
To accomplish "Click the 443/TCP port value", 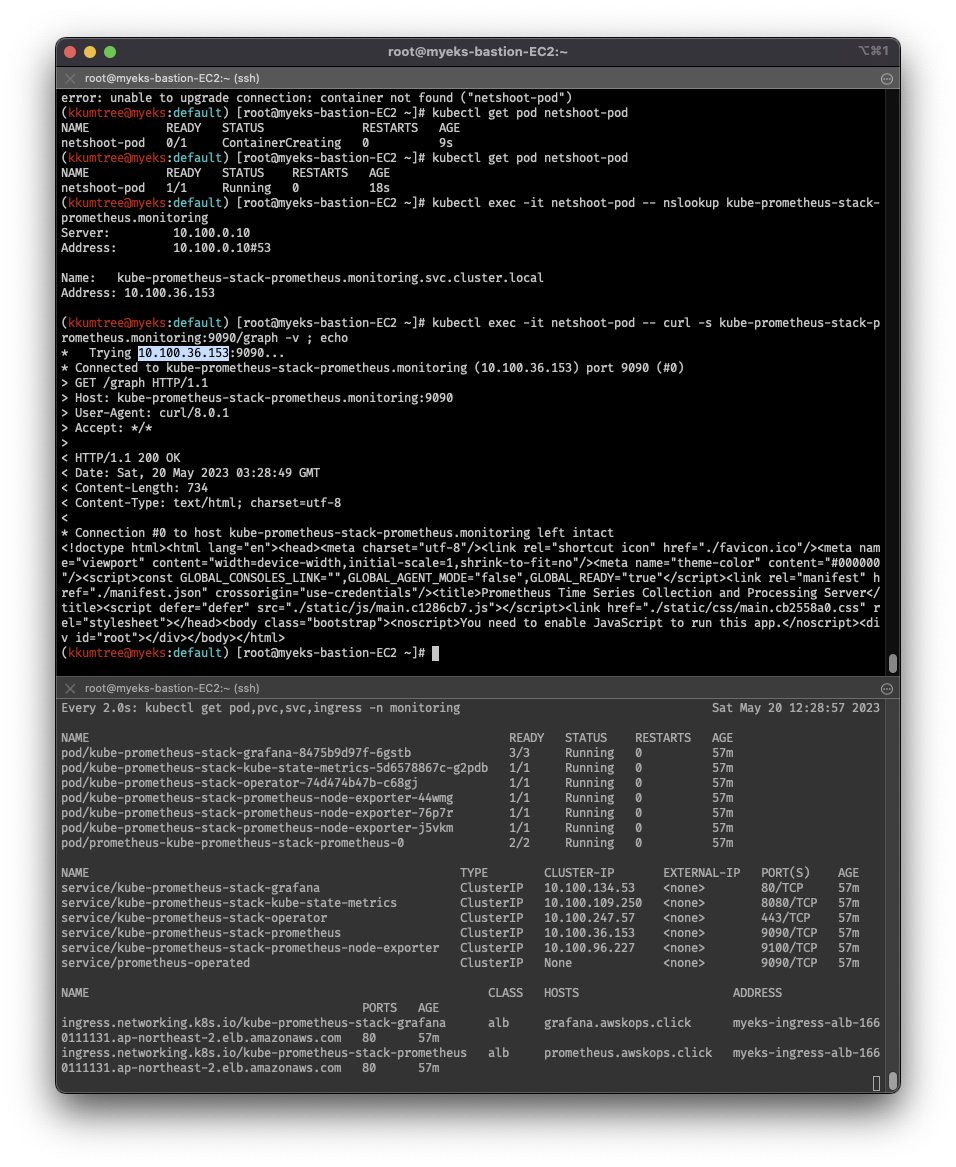I will (785, 918).
